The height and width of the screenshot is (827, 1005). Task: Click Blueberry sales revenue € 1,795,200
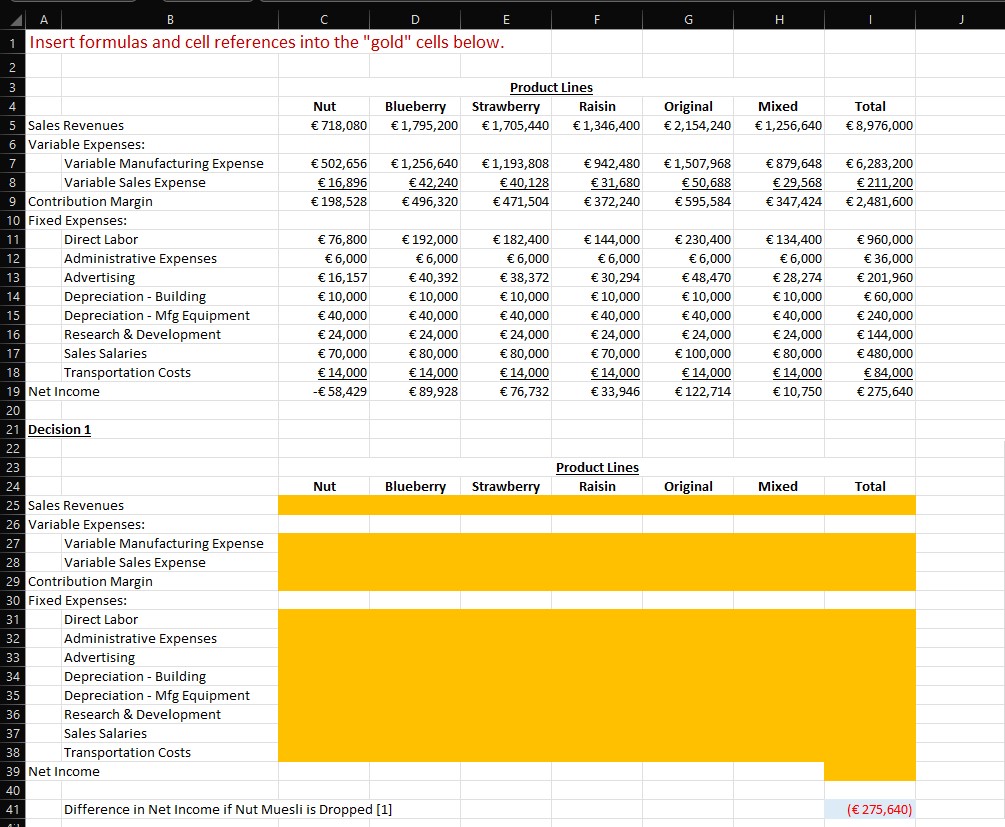424,126
